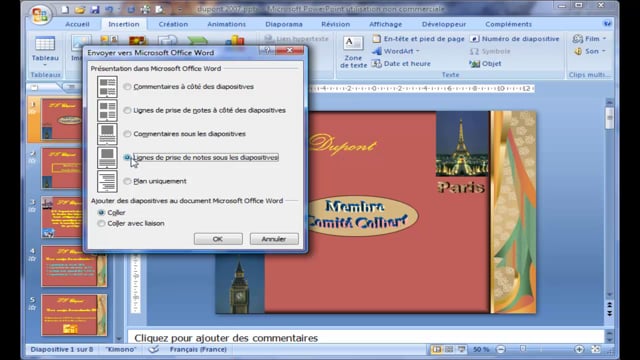Select Lignes de prise de notes à côté

click(x=127, y=110)
